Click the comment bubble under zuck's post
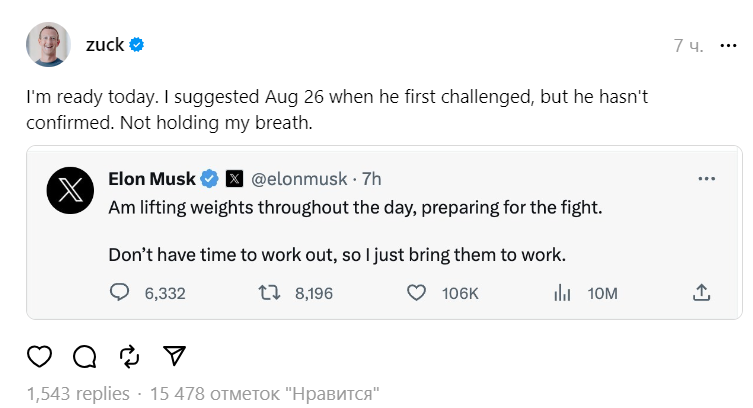Image resolution: width=753 pixels, height=408 pixels. tap(84, 356)
